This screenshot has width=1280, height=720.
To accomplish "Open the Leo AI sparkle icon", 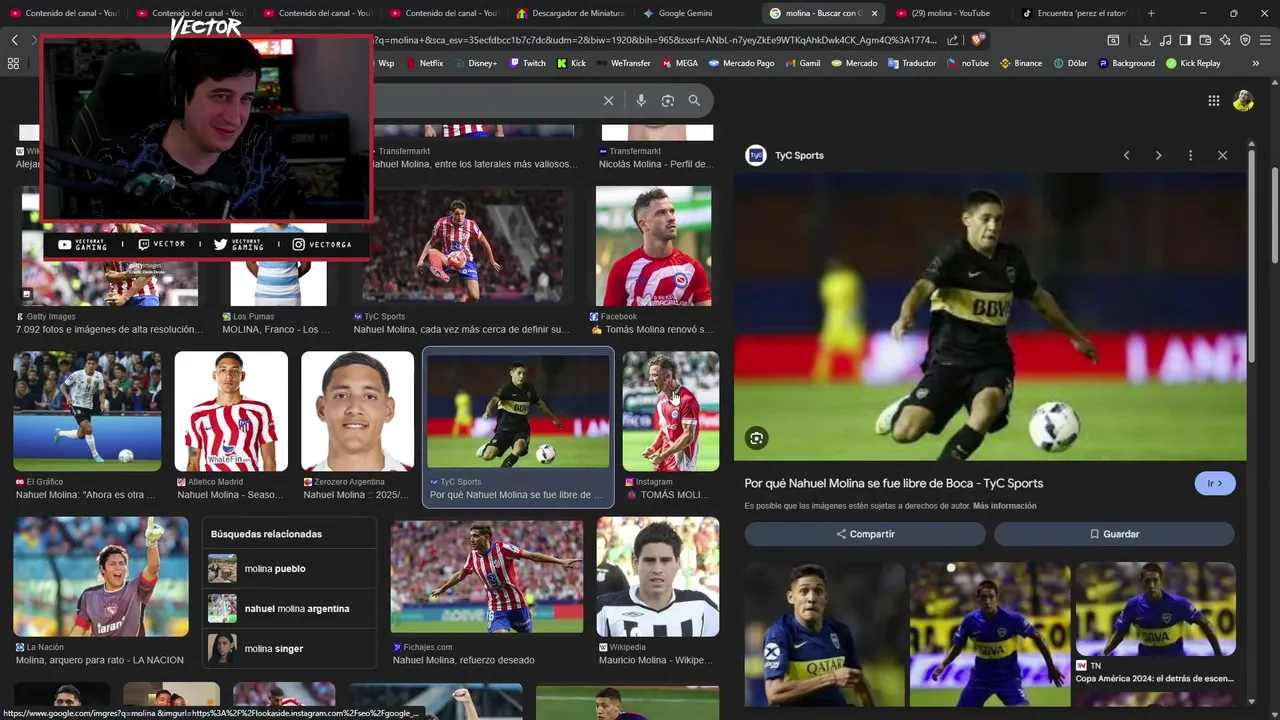I will pos(1225,40).
